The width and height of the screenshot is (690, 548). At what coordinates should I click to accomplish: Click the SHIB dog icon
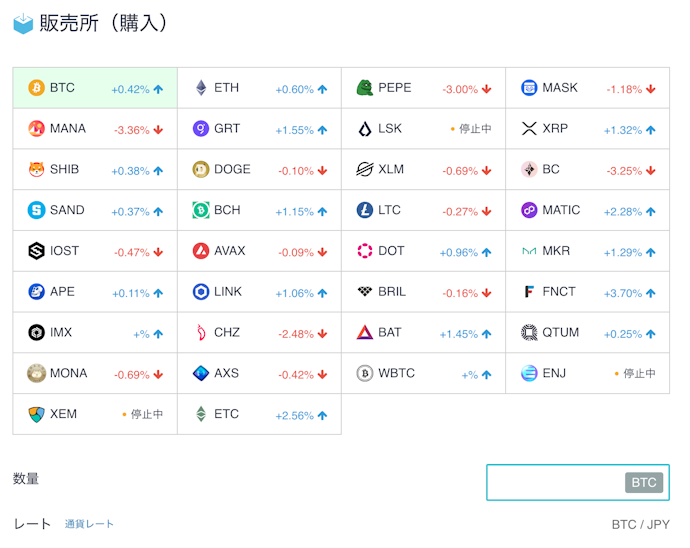tap(37, 169)
